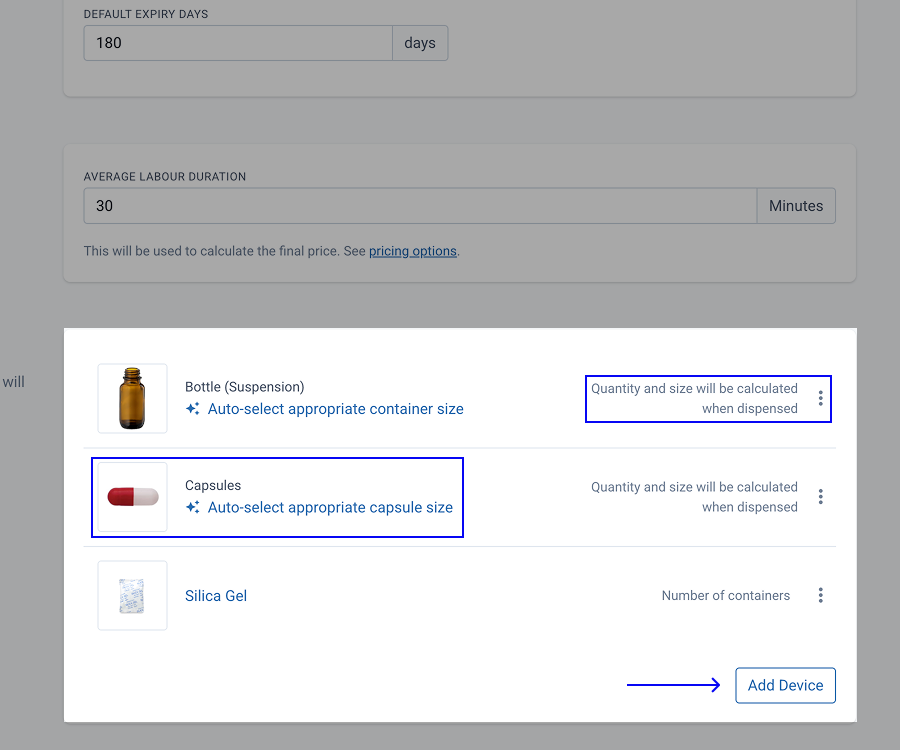This screenshot has width=900, height=750.
Task: Select Auto-select appropriate capsule size
Action: pos(330,507)
